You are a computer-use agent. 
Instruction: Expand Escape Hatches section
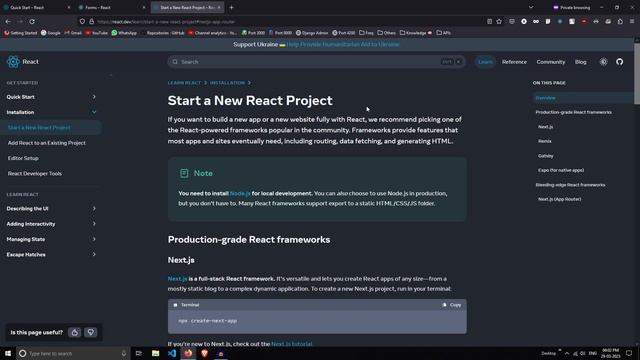[94, 254]
